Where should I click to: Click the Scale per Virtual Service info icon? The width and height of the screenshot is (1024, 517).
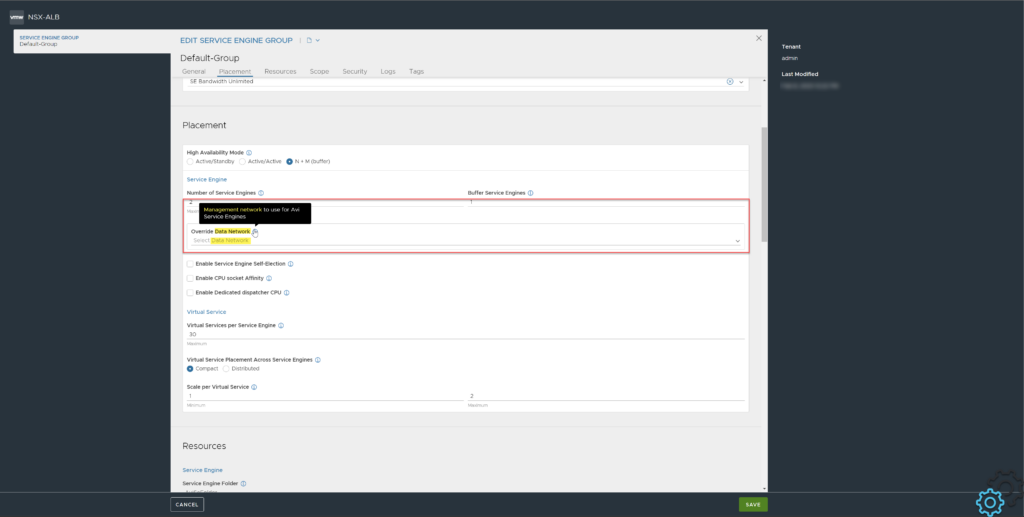(x=254, y=386)
